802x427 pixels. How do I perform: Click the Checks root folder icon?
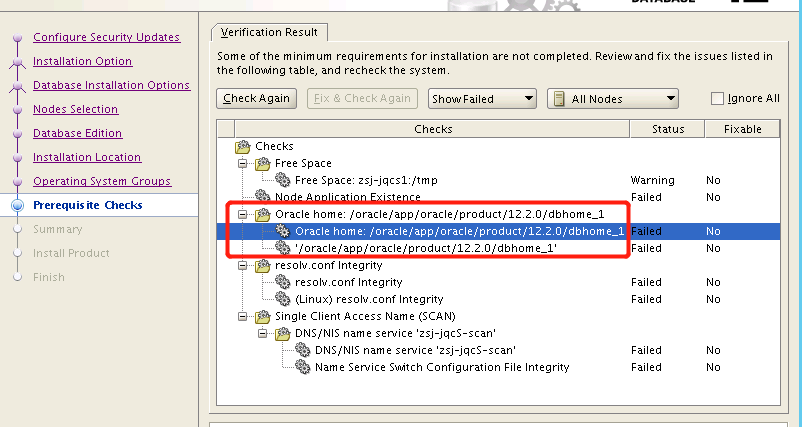[243, 147]
